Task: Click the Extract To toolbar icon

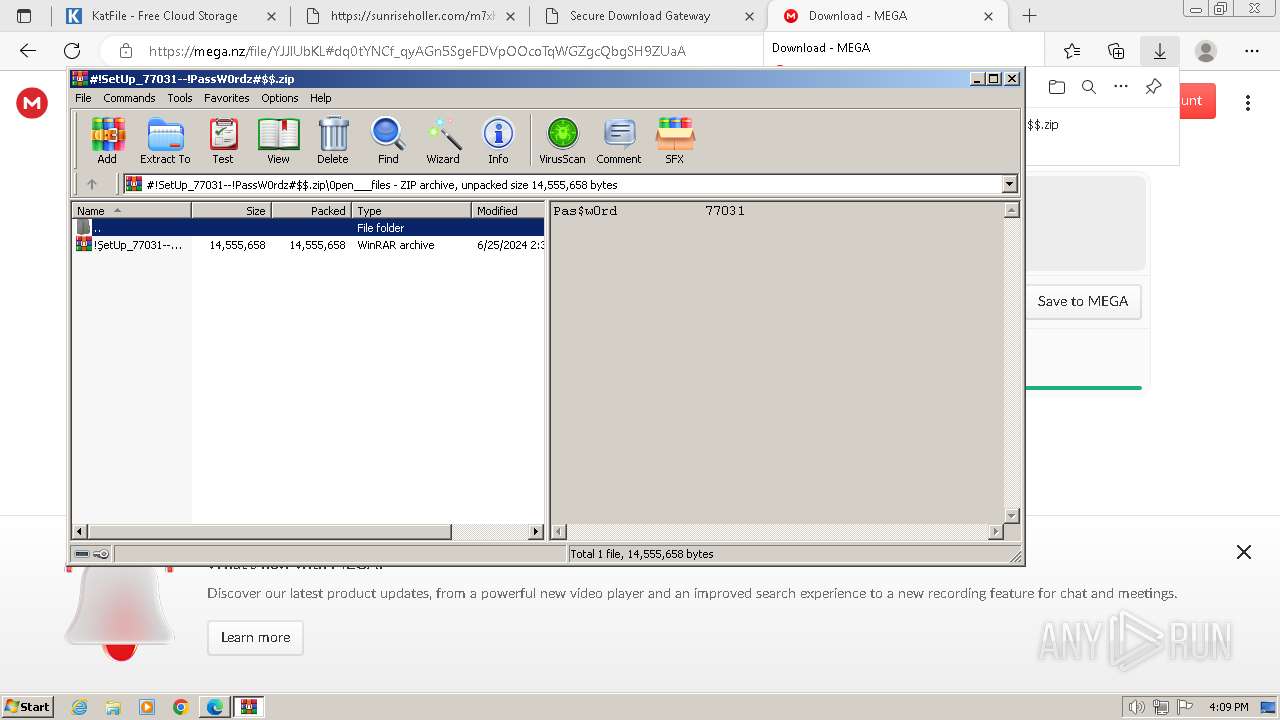Action: [165, 140]
